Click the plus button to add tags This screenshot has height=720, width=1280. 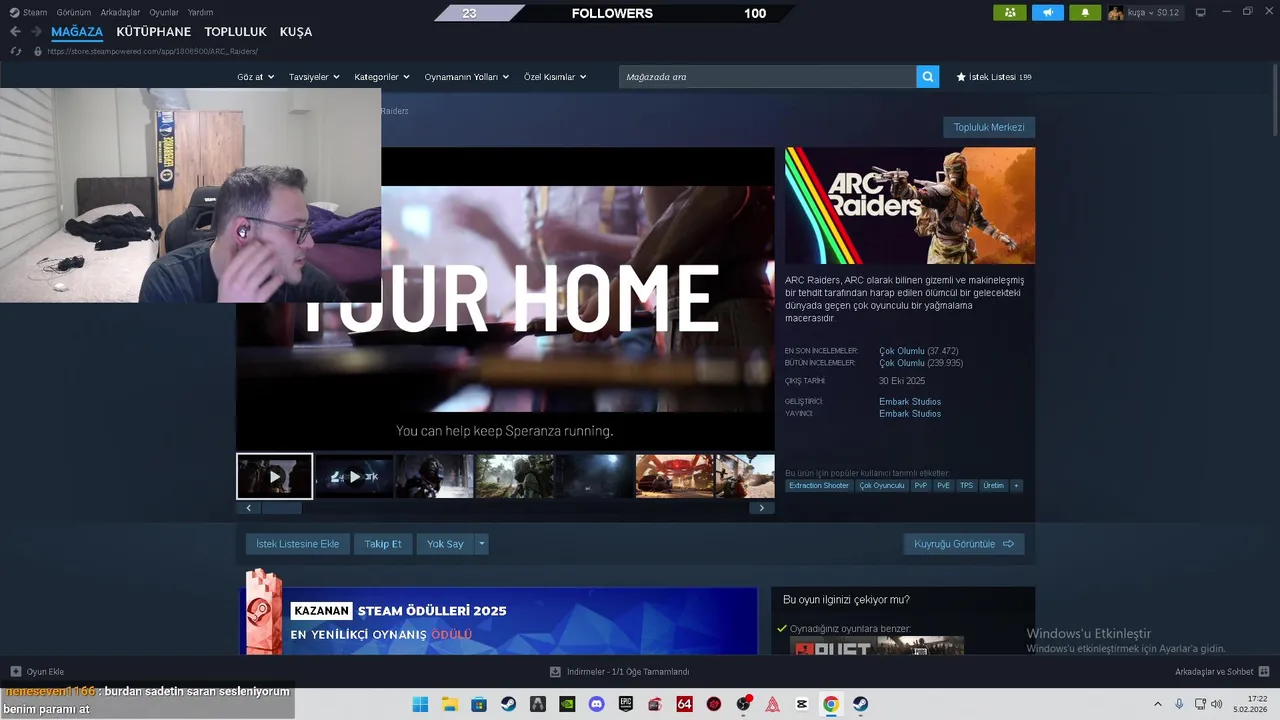click(1016, 486)
